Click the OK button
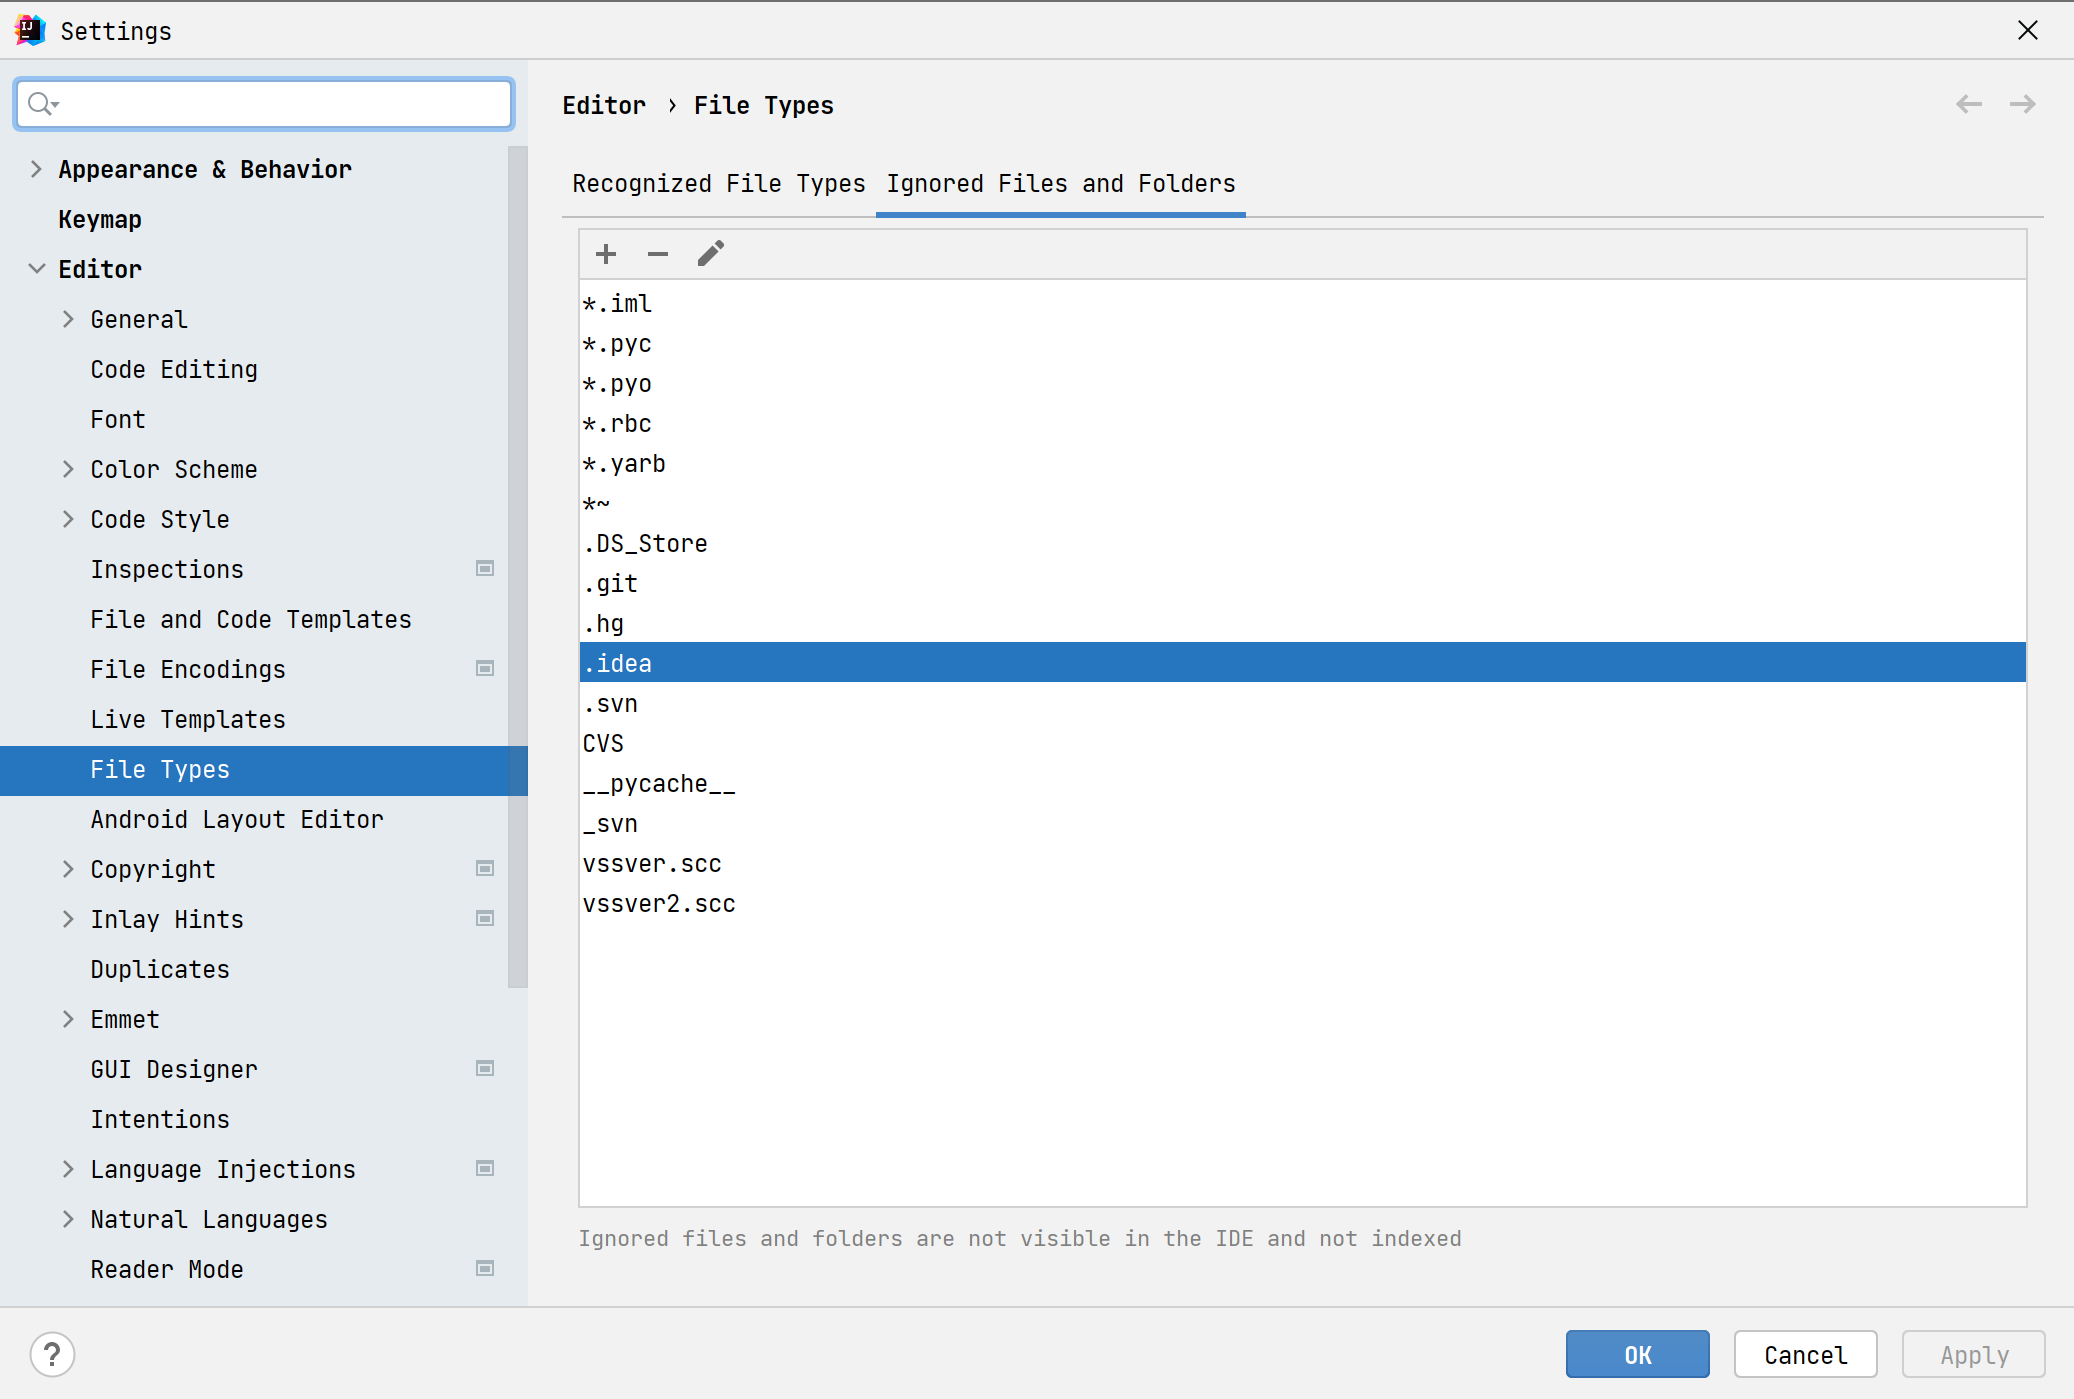Image resolution: width=2074 pixels, height=1399 pixels. click(1638, 1355)
